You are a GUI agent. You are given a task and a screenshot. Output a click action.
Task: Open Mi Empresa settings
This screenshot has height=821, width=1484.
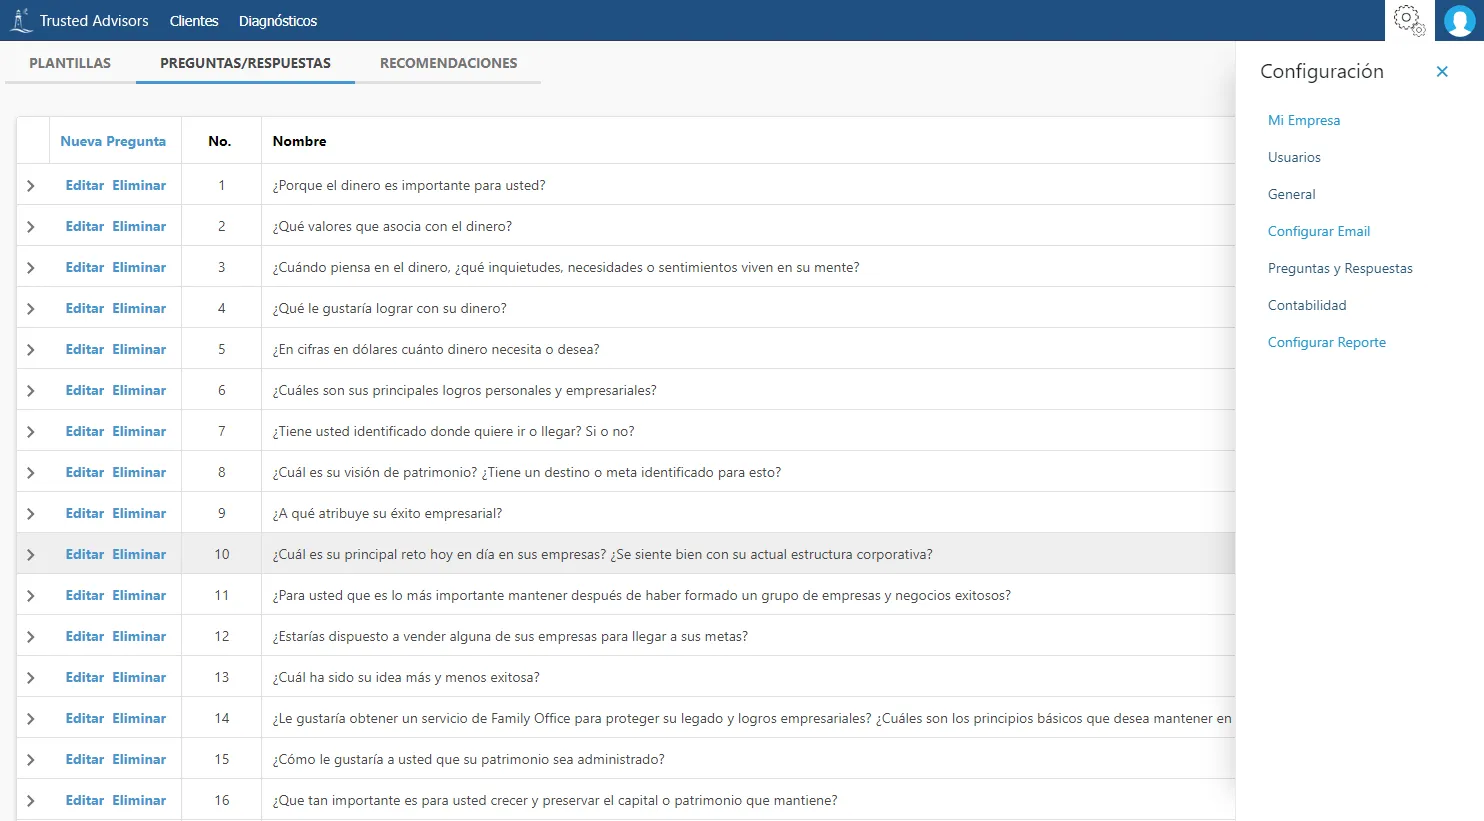[1304, 119]
